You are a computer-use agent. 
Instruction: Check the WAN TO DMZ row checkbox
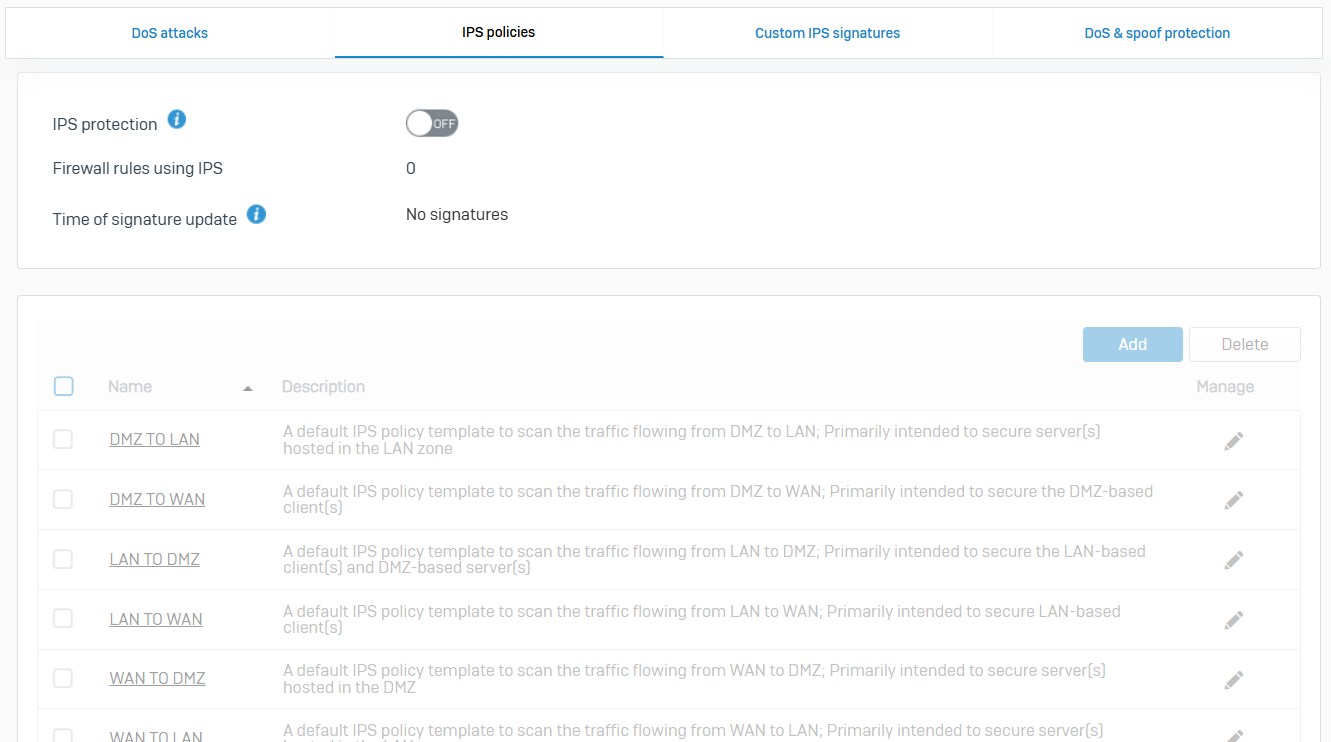coord(63,678)
